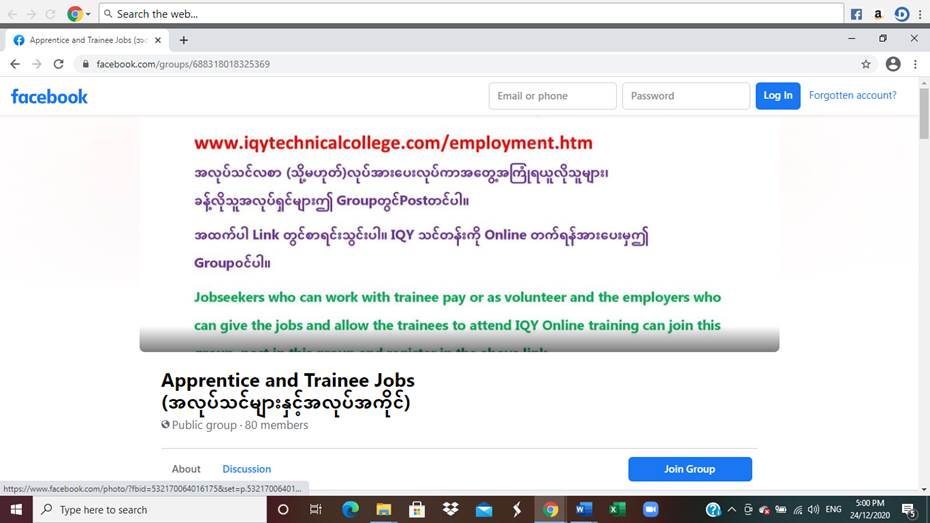
Task: Close the Apprentice and Trainee Jobs tab
Action: 158,40
